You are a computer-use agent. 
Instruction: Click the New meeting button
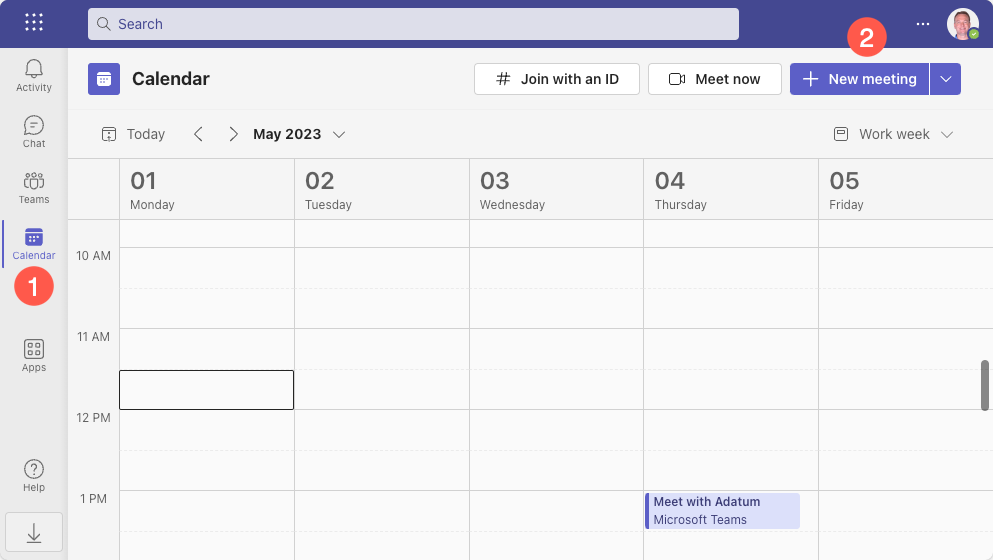pyautogui.click(x=860, y=79)
